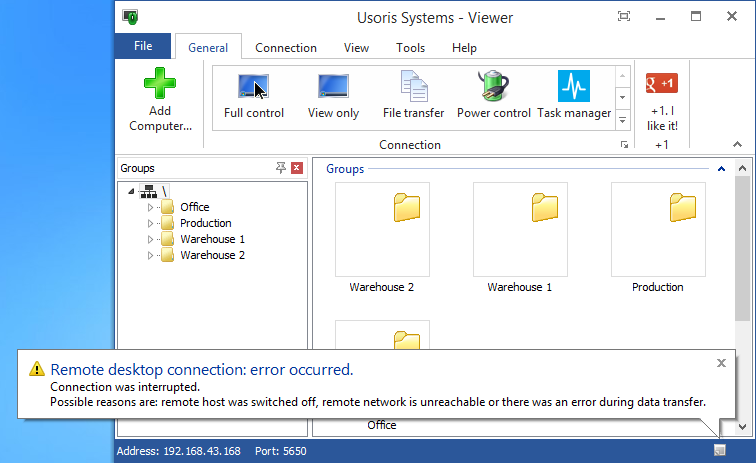
Task: Expand the Production tree node
Action: pos(151,224)
